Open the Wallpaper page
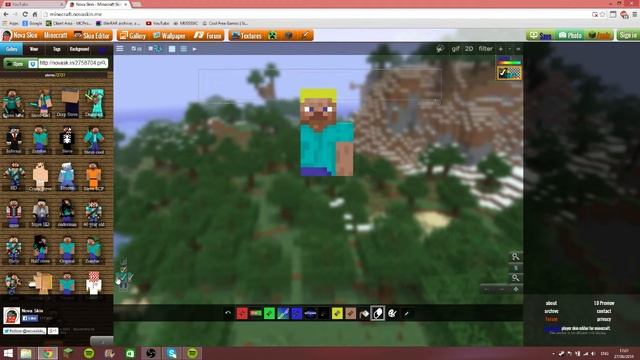This screenshot has height=360, width=640. (169, 36)
